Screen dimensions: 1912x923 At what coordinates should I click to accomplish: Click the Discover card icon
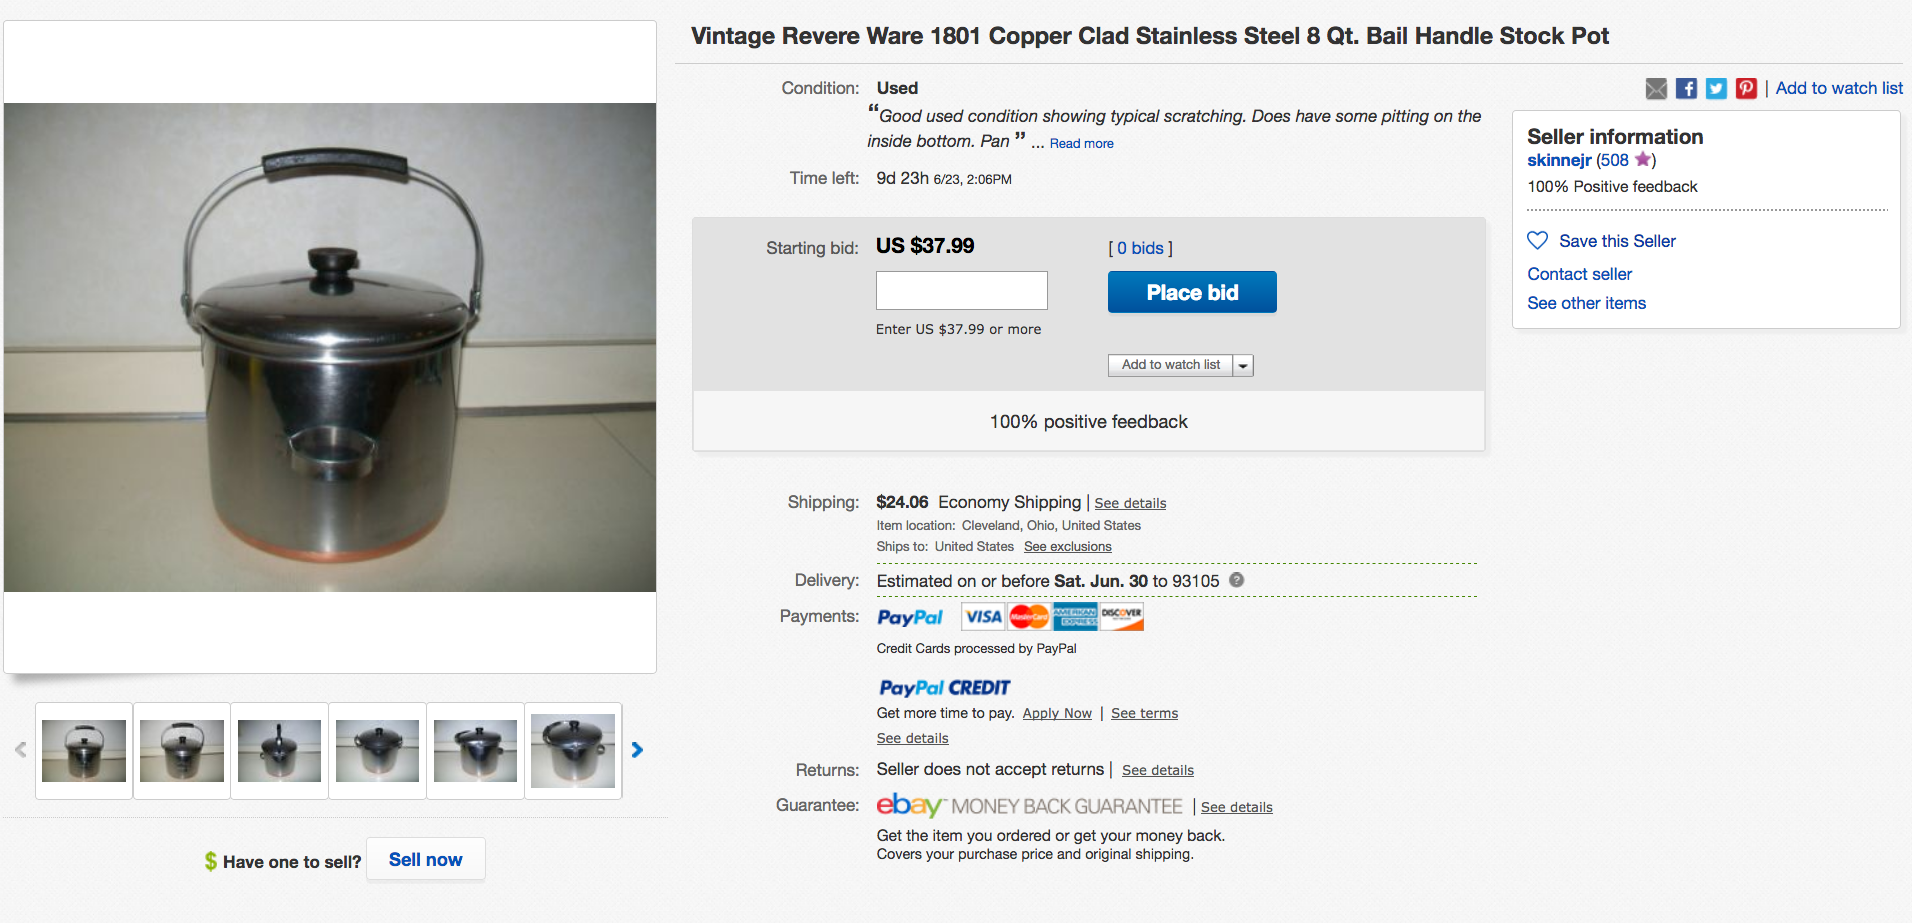(1122, 616)
